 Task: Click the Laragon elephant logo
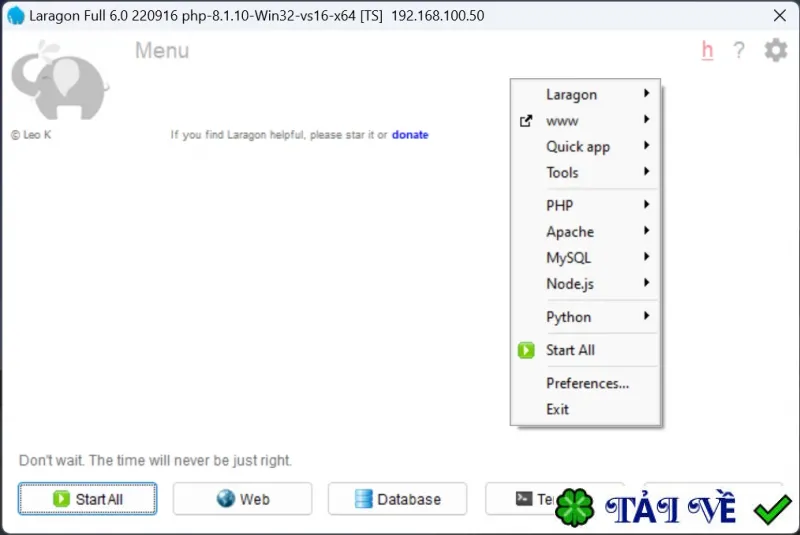click(60, 81)
